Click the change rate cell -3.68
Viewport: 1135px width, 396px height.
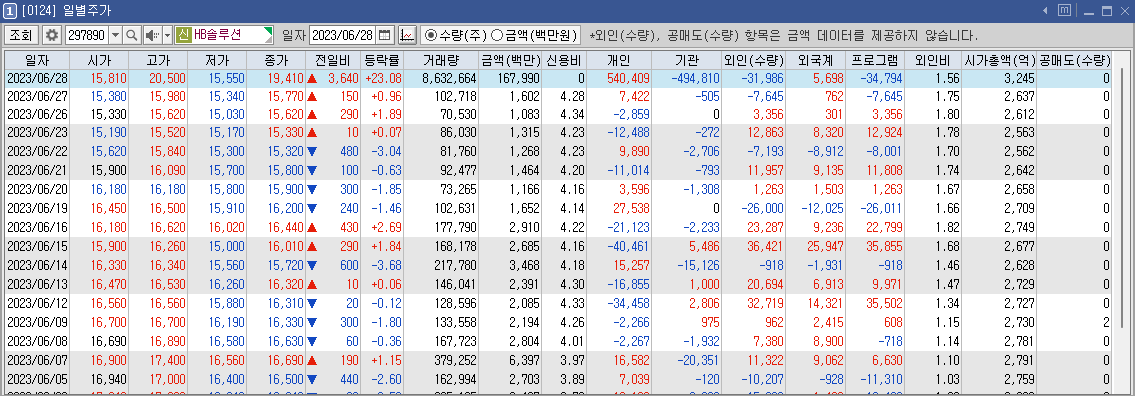(381, 265)
